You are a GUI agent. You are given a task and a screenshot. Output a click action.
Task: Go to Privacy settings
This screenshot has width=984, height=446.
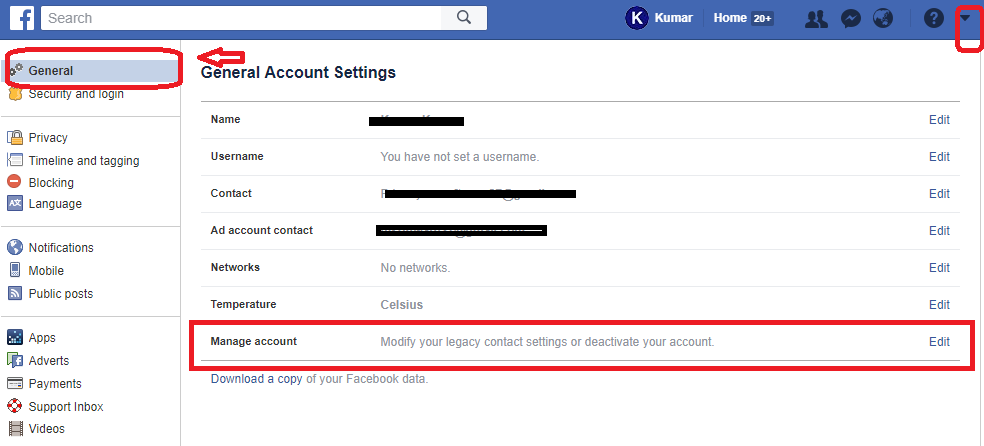tap(48, 138)
